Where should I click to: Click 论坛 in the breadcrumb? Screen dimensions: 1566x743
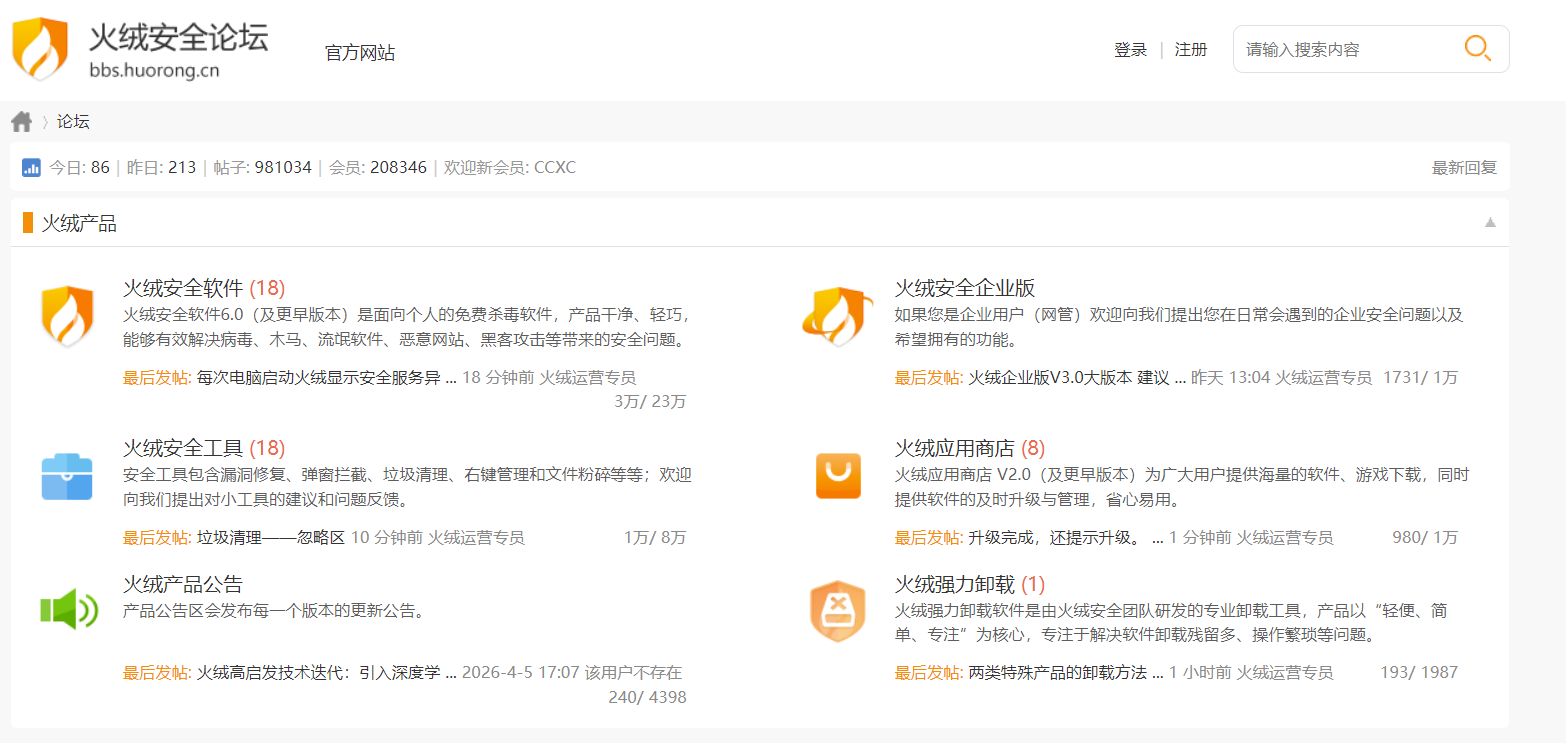click(73, 122)
